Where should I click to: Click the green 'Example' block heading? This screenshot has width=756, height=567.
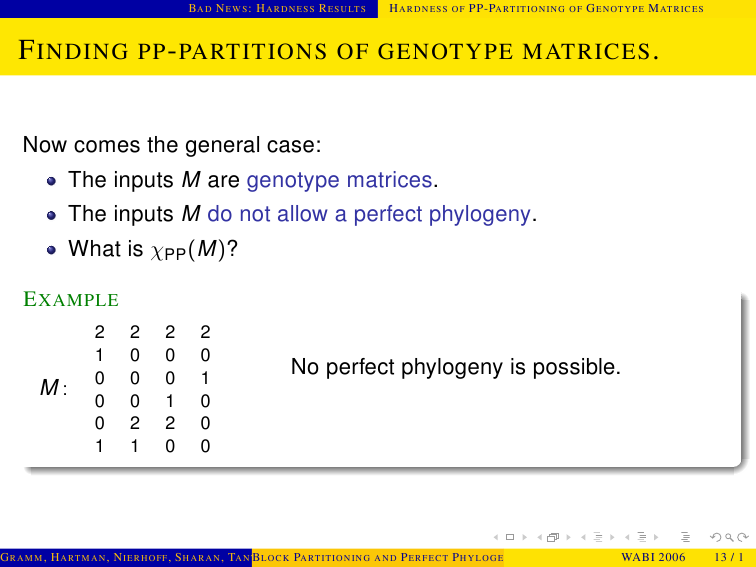(71, 299)
